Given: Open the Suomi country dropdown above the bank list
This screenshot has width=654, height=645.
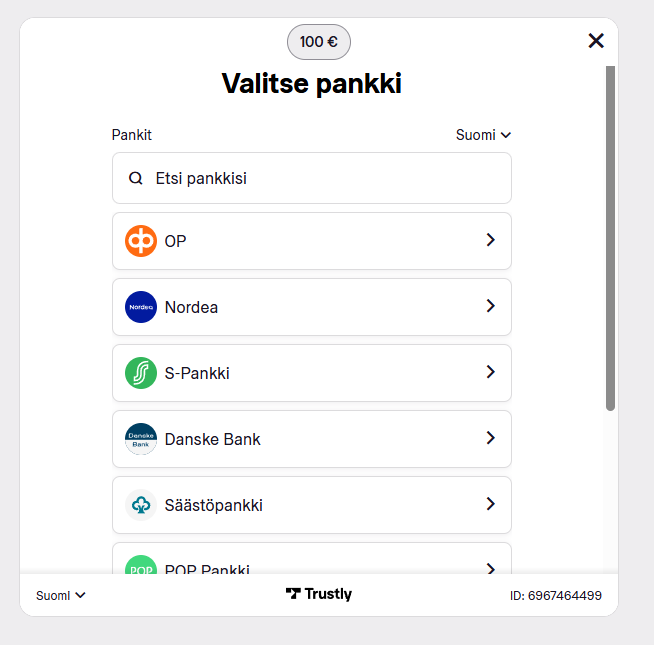Looking at the screenshot, I should [x=483, y=135].
